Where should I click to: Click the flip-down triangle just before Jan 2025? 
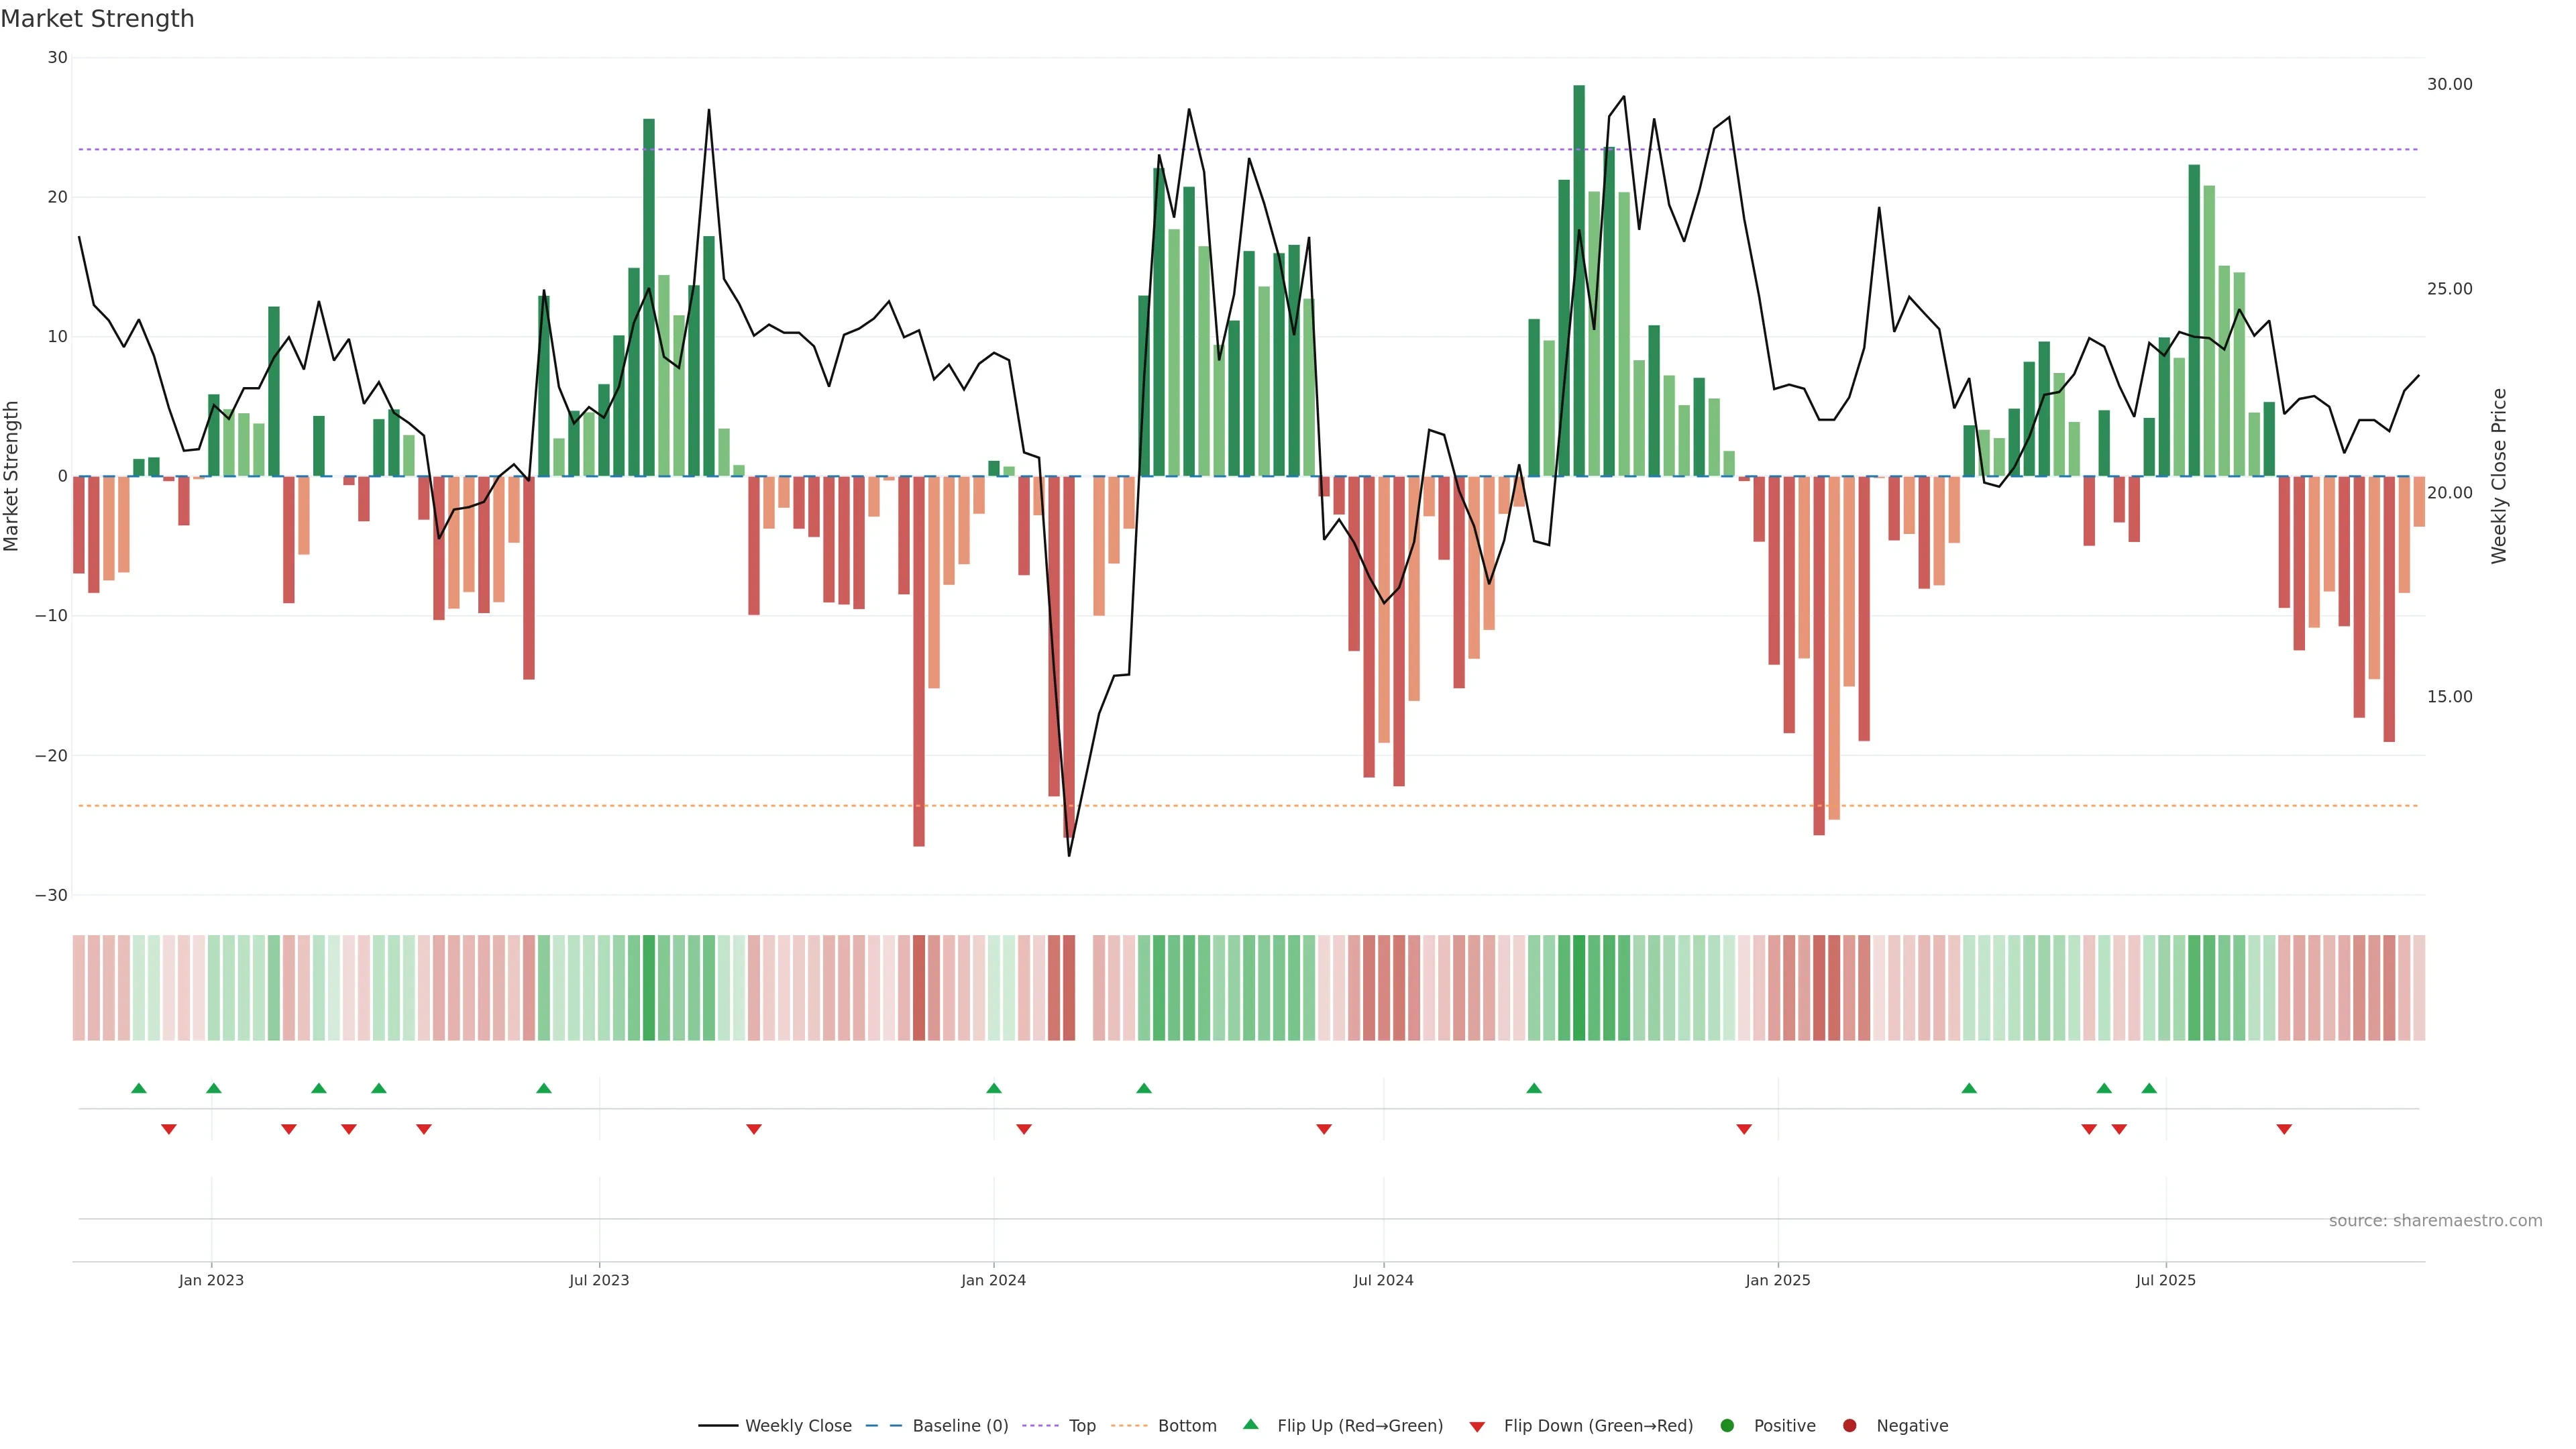tap(1744, 1129)
